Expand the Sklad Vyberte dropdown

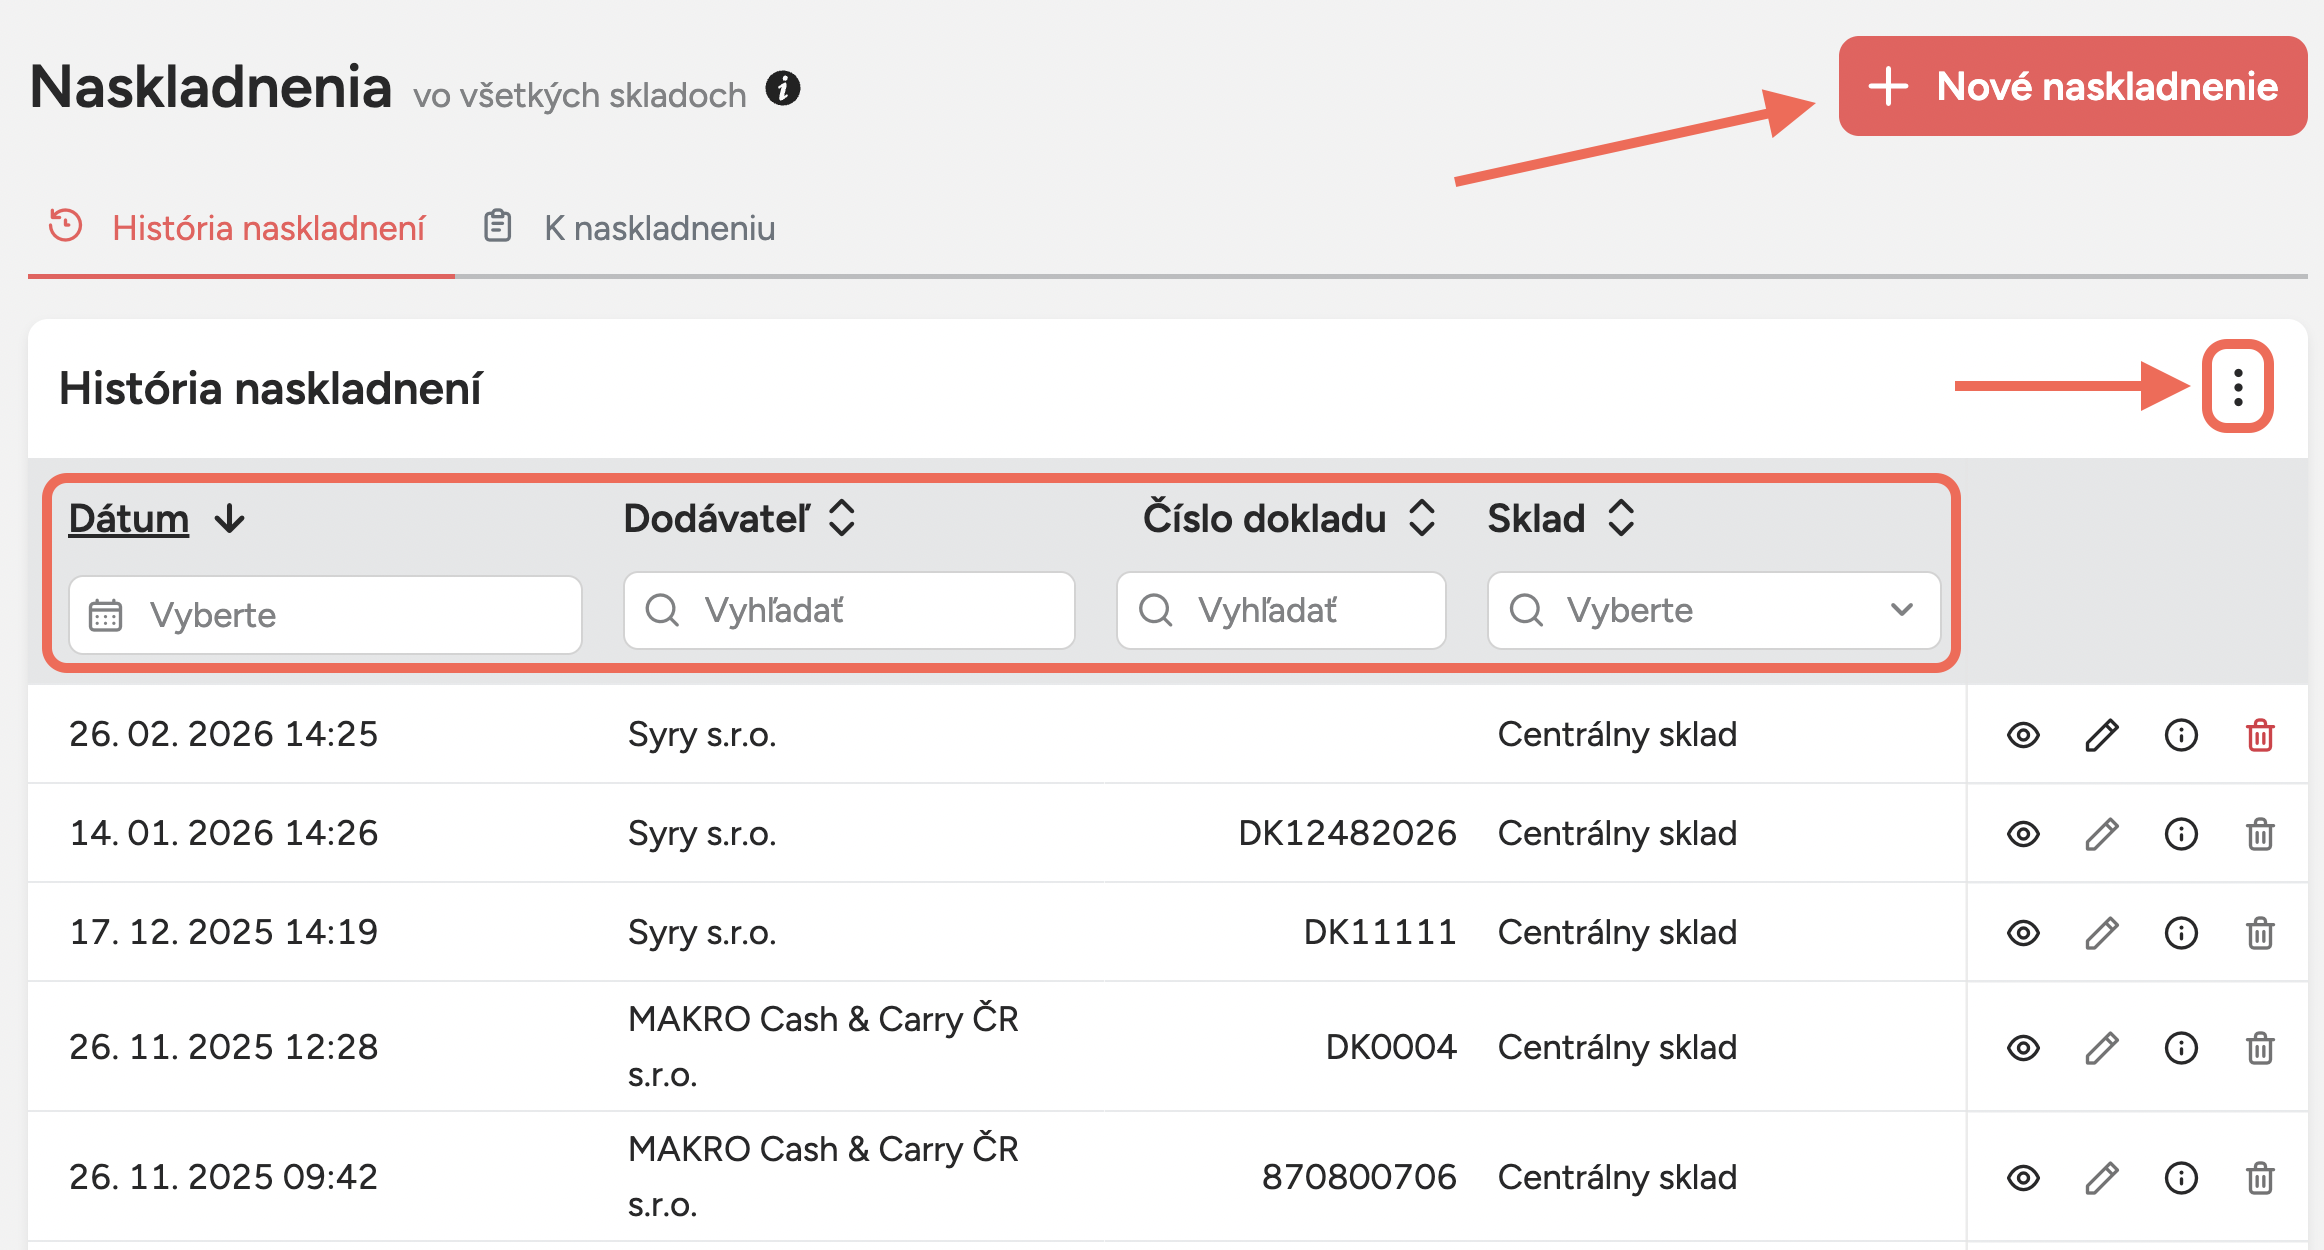(1713, 610)
